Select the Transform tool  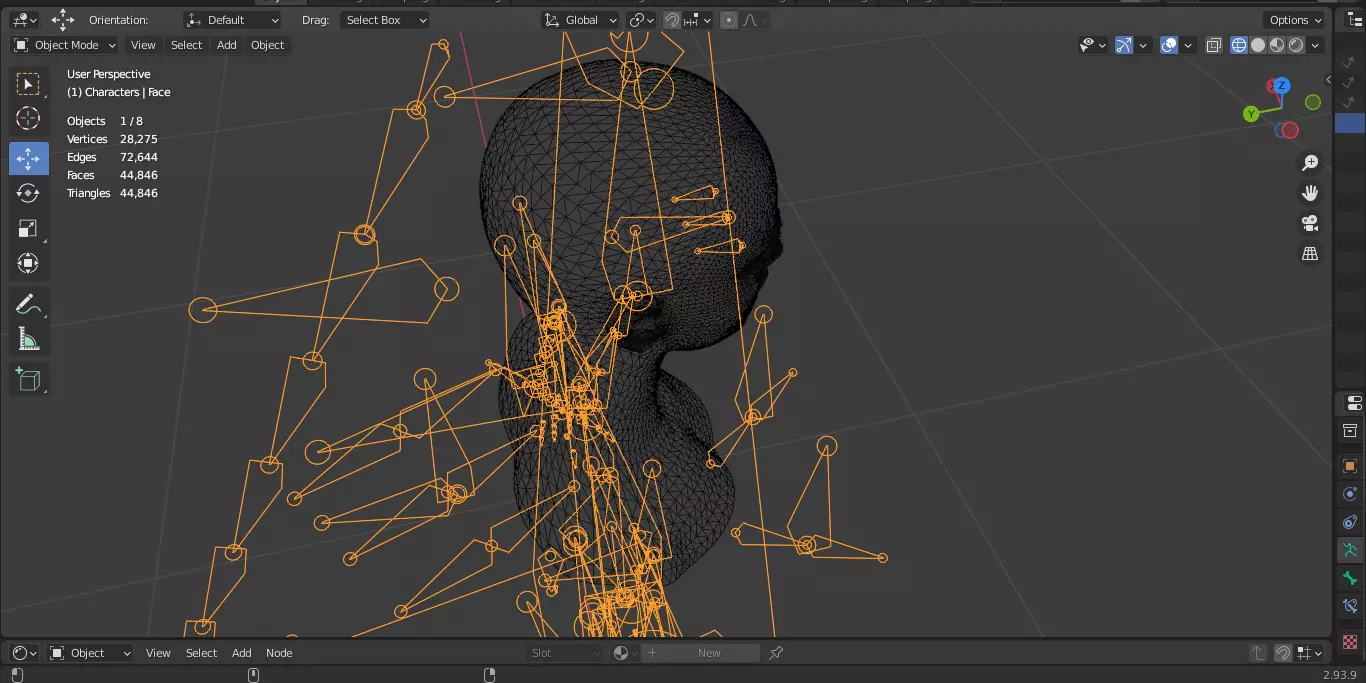(28, 263)
